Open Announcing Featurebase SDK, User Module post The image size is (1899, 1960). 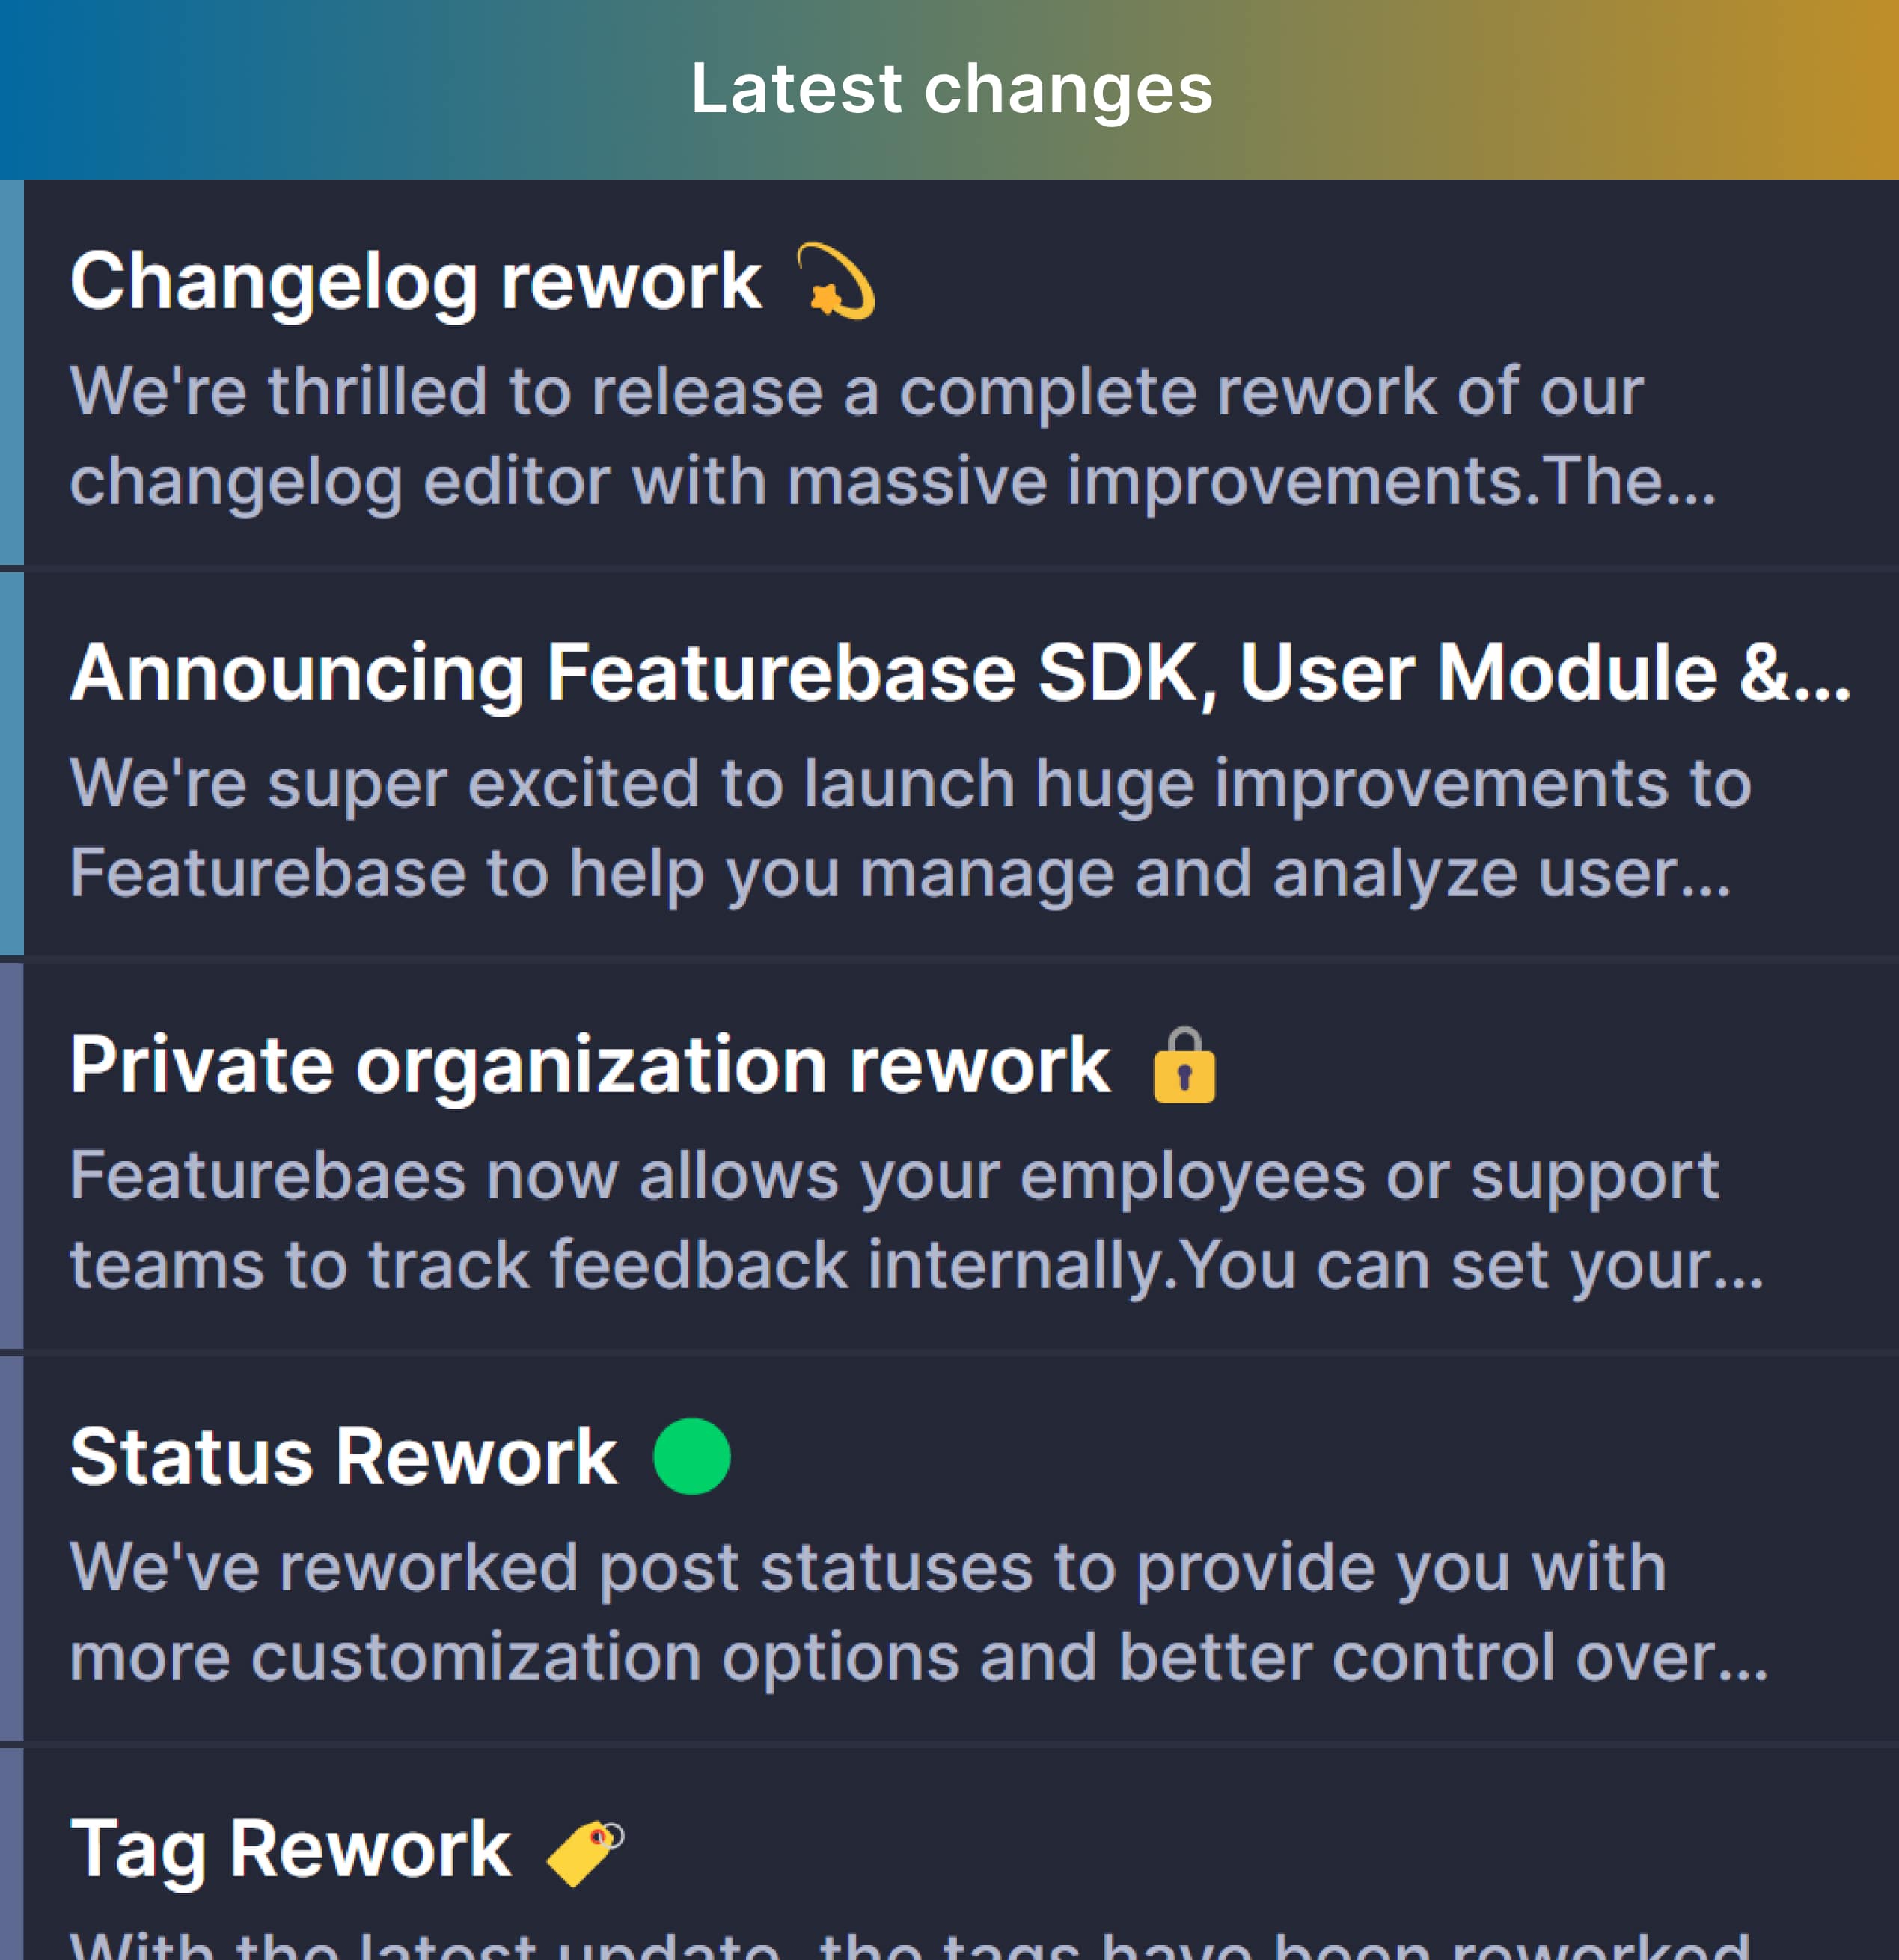coord(960,673)
